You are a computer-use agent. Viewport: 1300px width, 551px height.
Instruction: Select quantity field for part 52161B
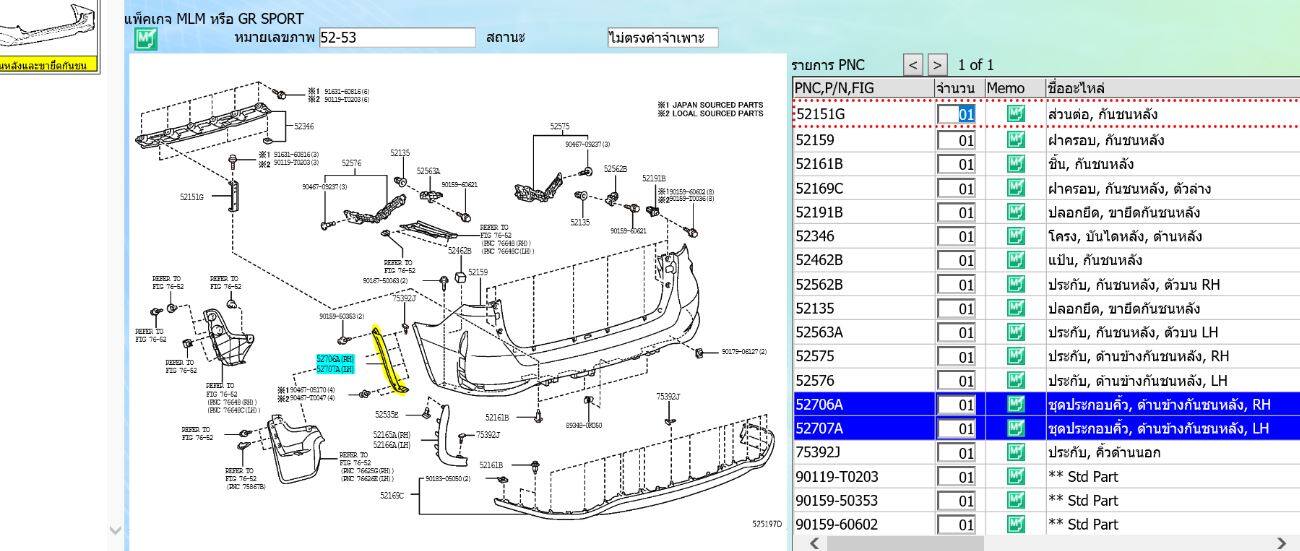pos(957,164)
